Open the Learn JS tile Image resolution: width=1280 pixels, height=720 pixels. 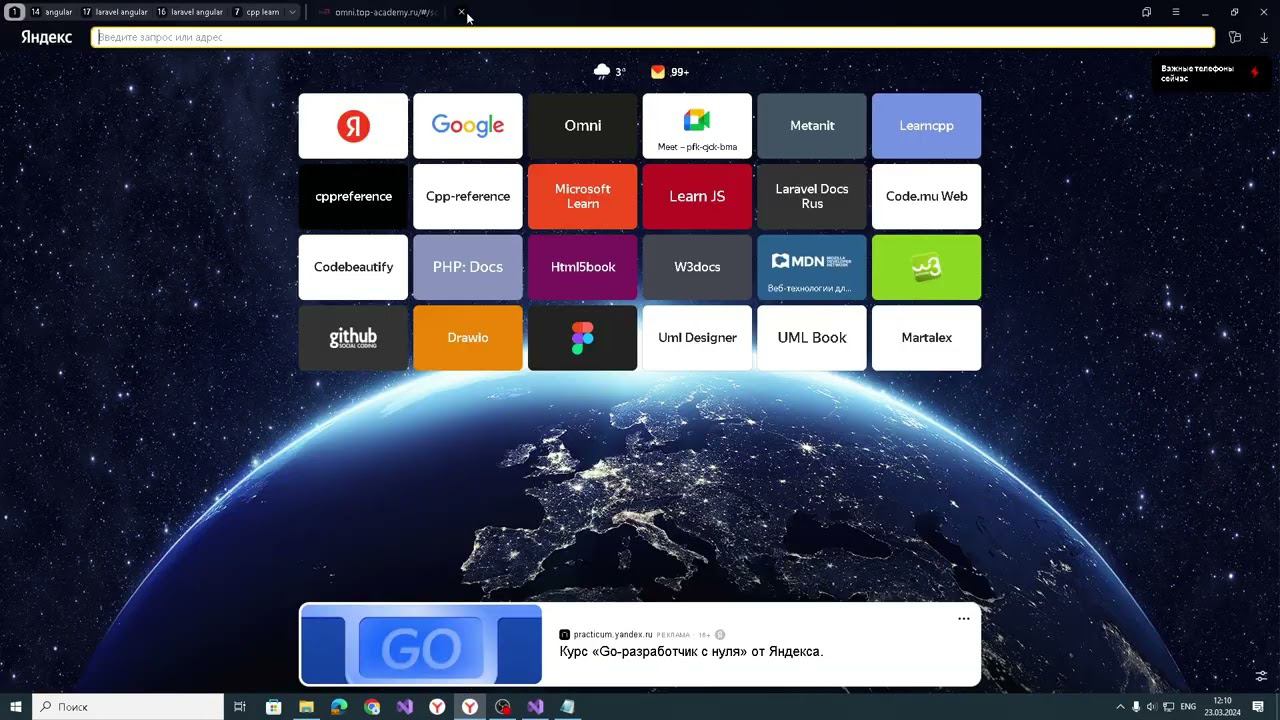[x=697, y=197]
